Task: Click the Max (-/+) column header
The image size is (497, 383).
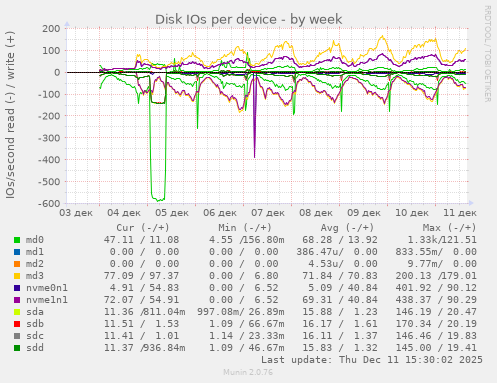Action: tap(450, 228)
